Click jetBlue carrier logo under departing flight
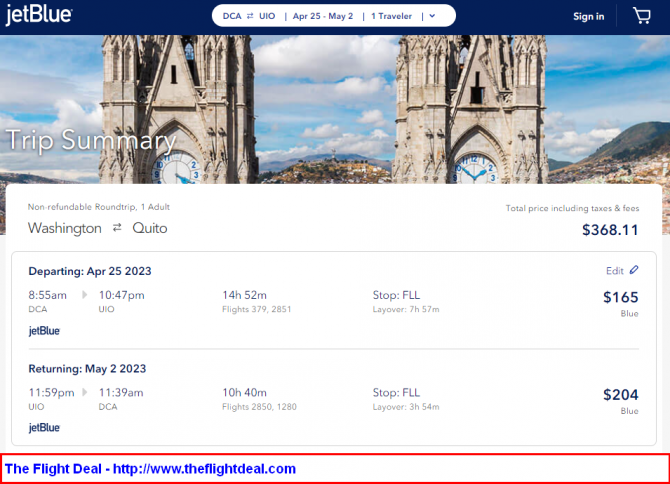Image resolution: width=670 pixels, height=484 pixels. point(44,331)
